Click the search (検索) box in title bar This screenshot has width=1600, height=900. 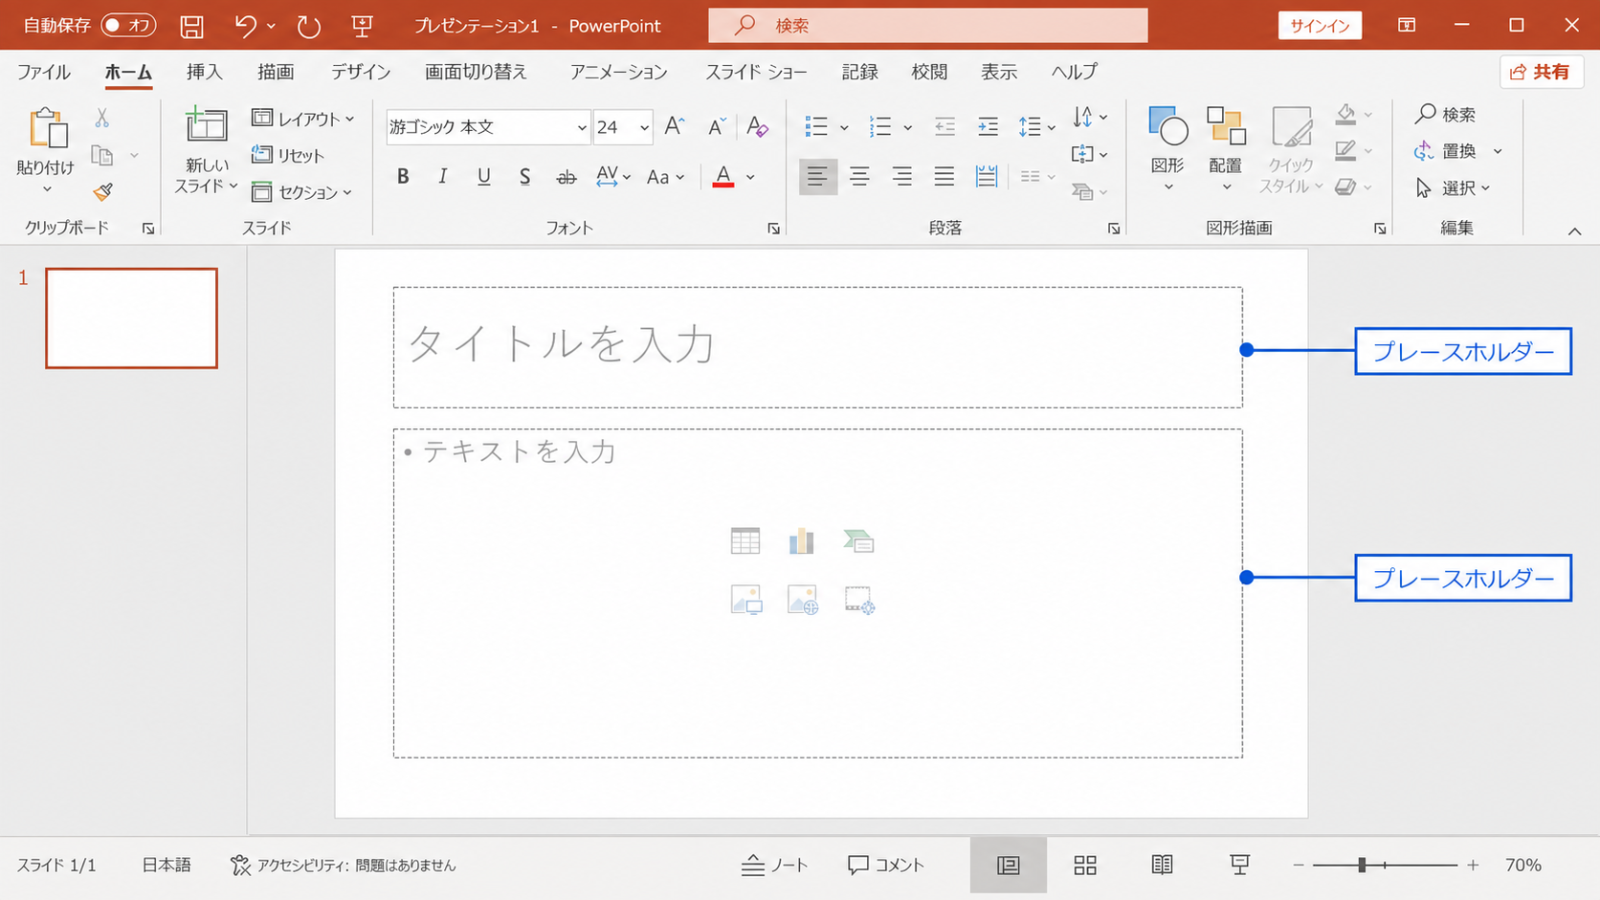pyautogui.click(x=928, y=26)
